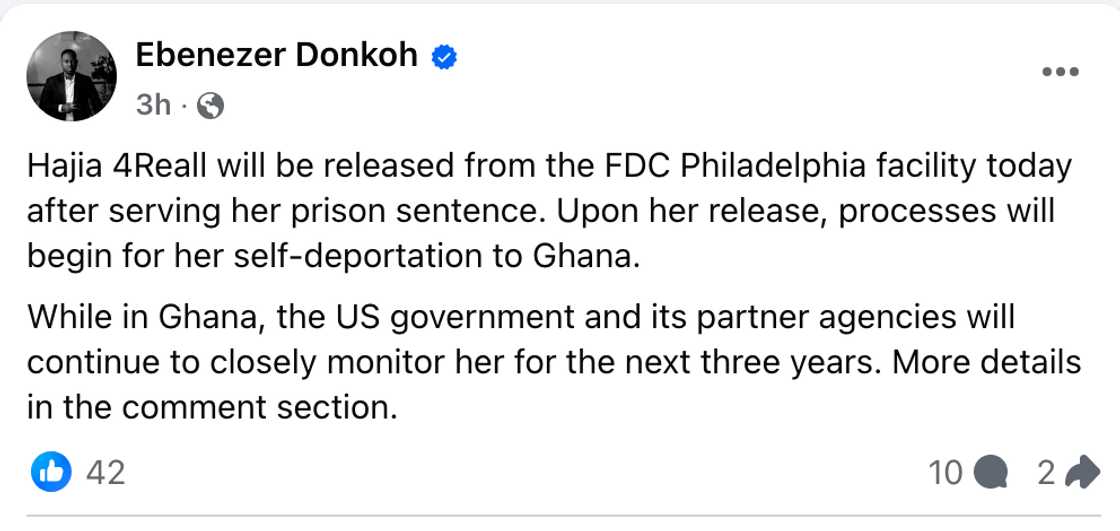Show the 10 comments count

(x=945, y=472)
